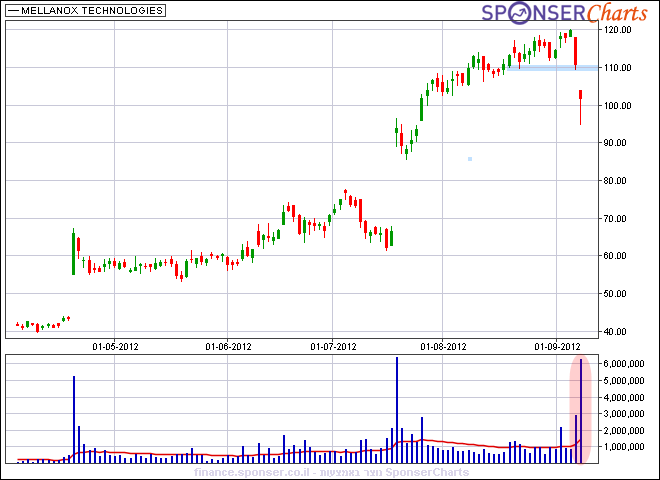Viewport: 660px width, 480px height.
Task: Click the 01-06-2012 date label
Action: pos(229,347)
